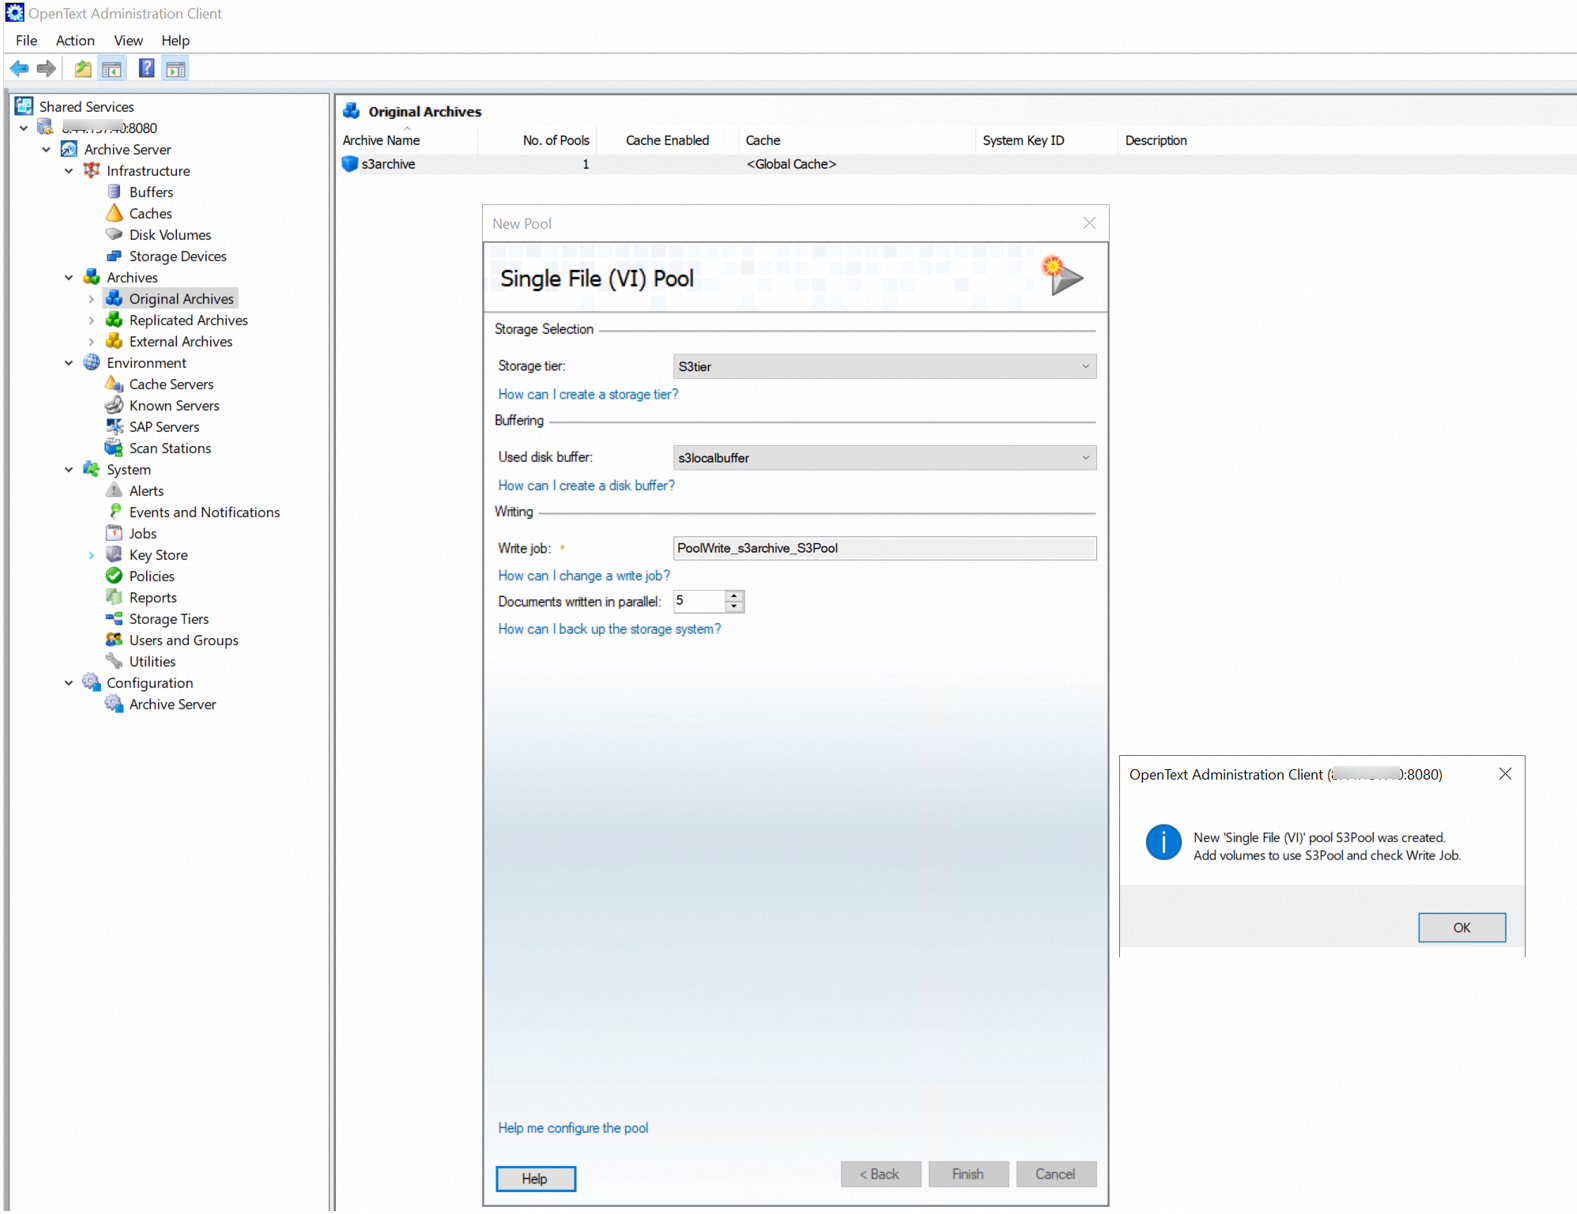
Task: Select Archive Server under Configuration
Action: pyautogui.click(x=172, y=704)
